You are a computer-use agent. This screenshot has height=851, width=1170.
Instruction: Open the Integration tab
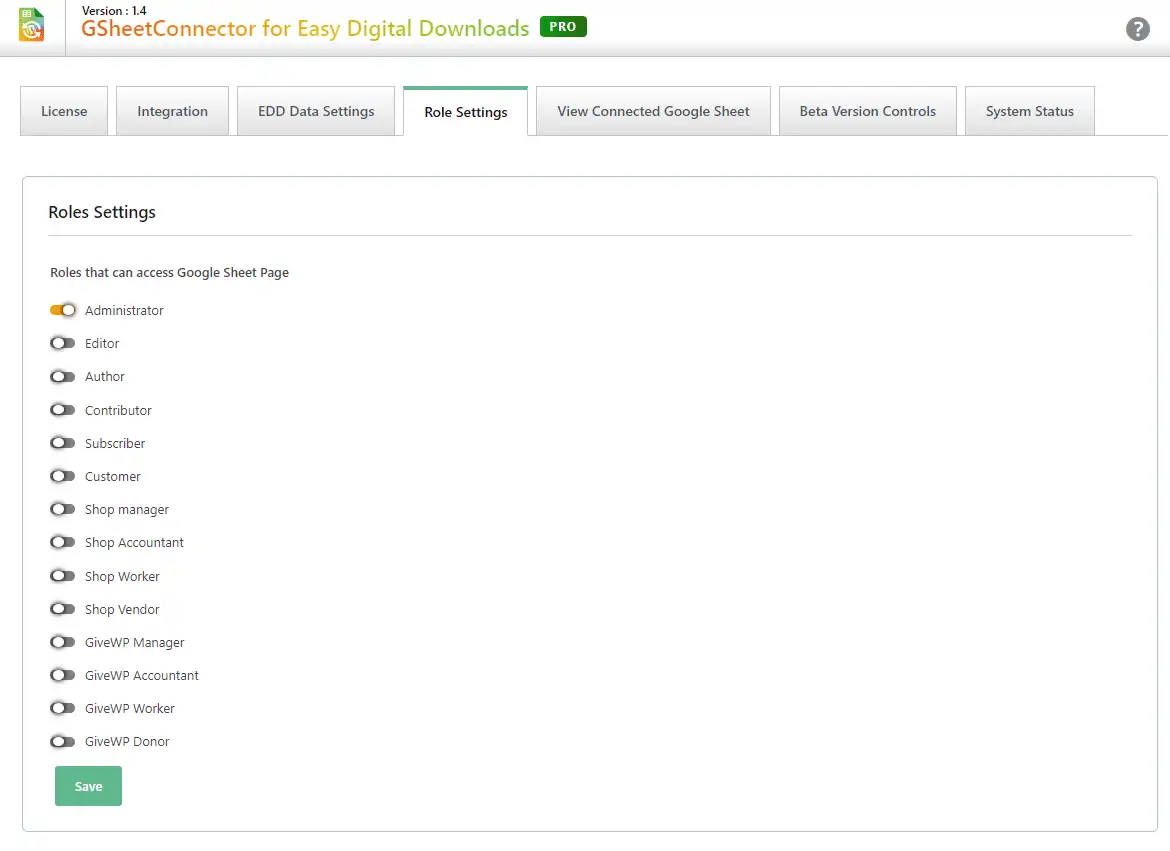click(x=172, y=111)
